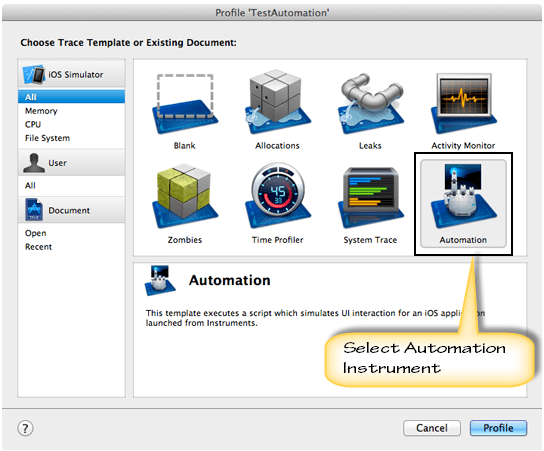The image size is (544, 451).
Task: Choose the Zombies template icon
Action: tap(185, 196)
